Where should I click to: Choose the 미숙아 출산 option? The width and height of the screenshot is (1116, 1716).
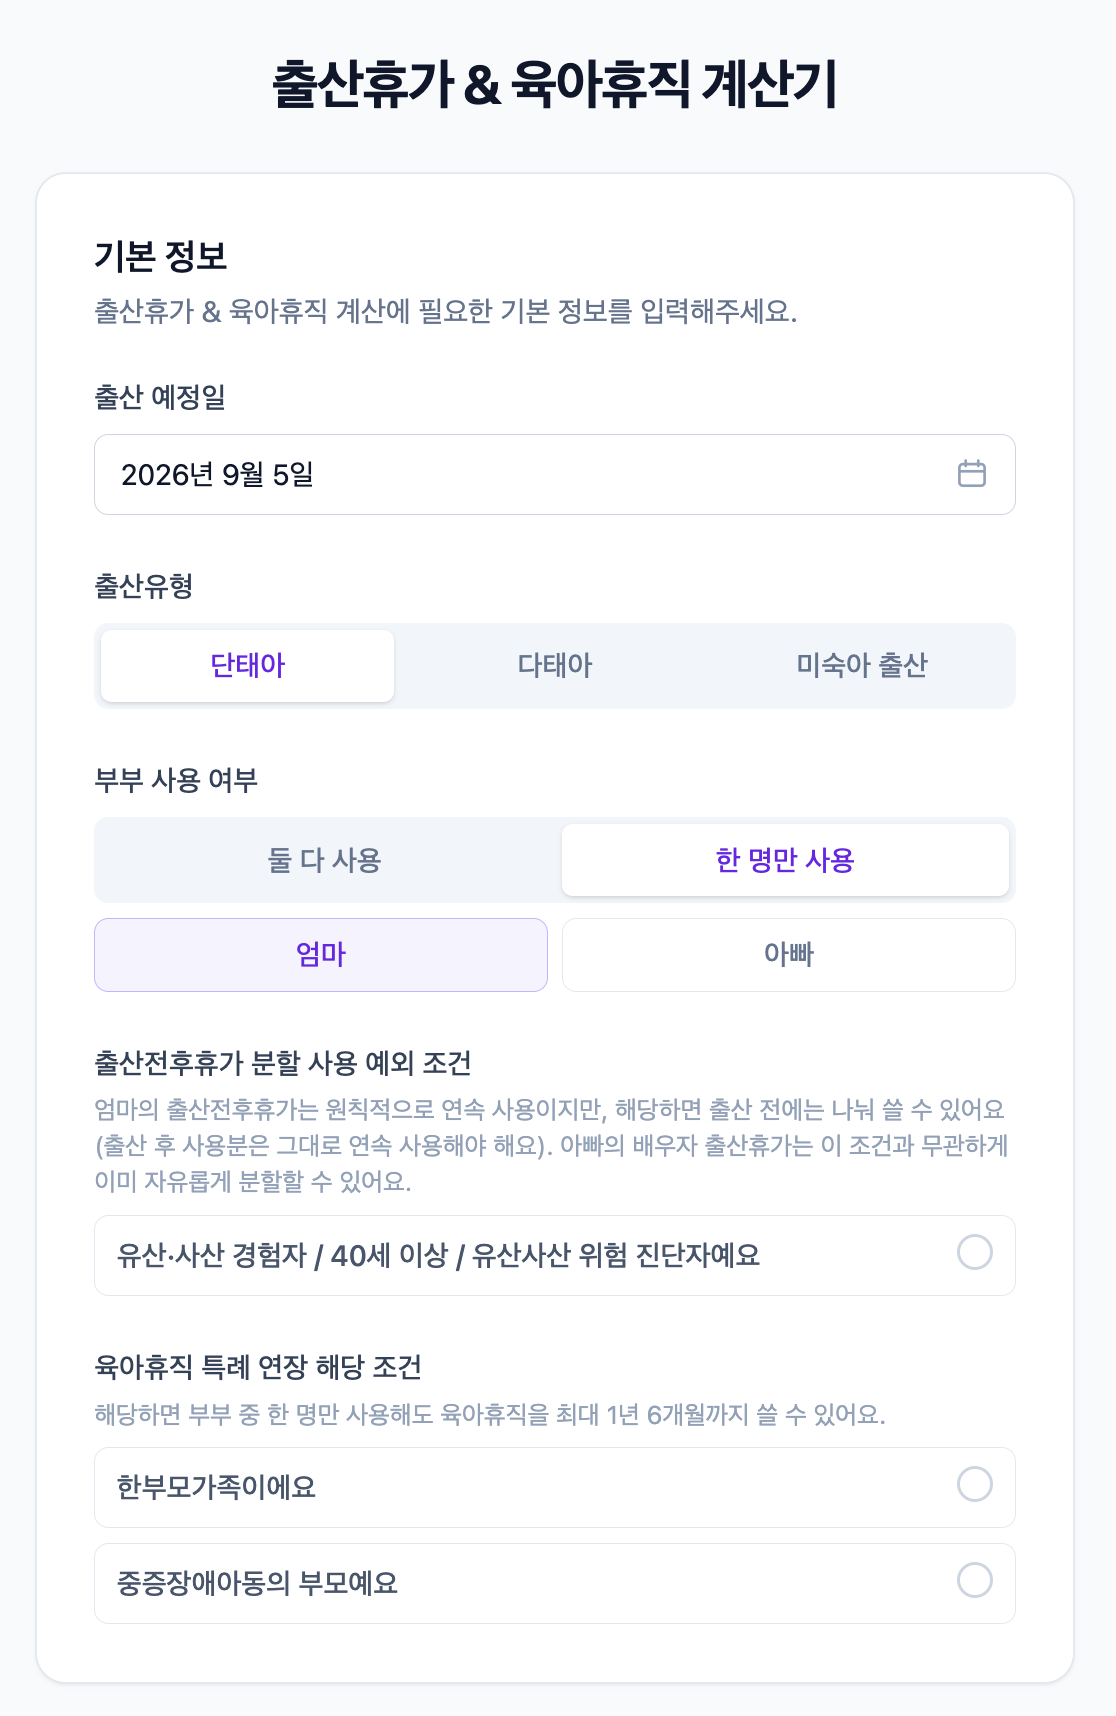(862, 666)
